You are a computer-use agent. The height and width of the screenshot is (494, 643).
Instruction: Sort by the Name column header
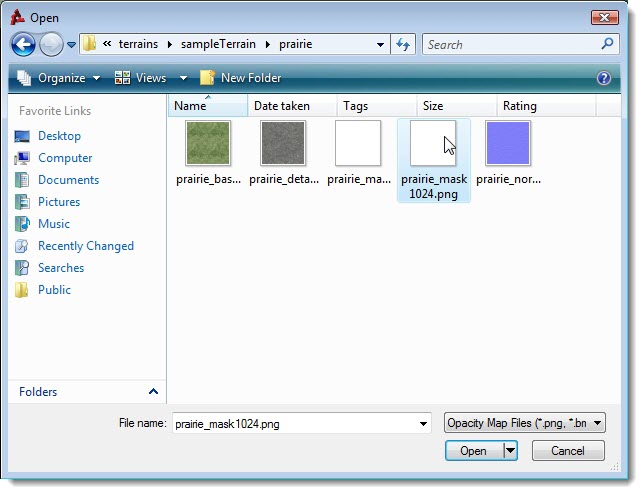click(x=208, y=106)
